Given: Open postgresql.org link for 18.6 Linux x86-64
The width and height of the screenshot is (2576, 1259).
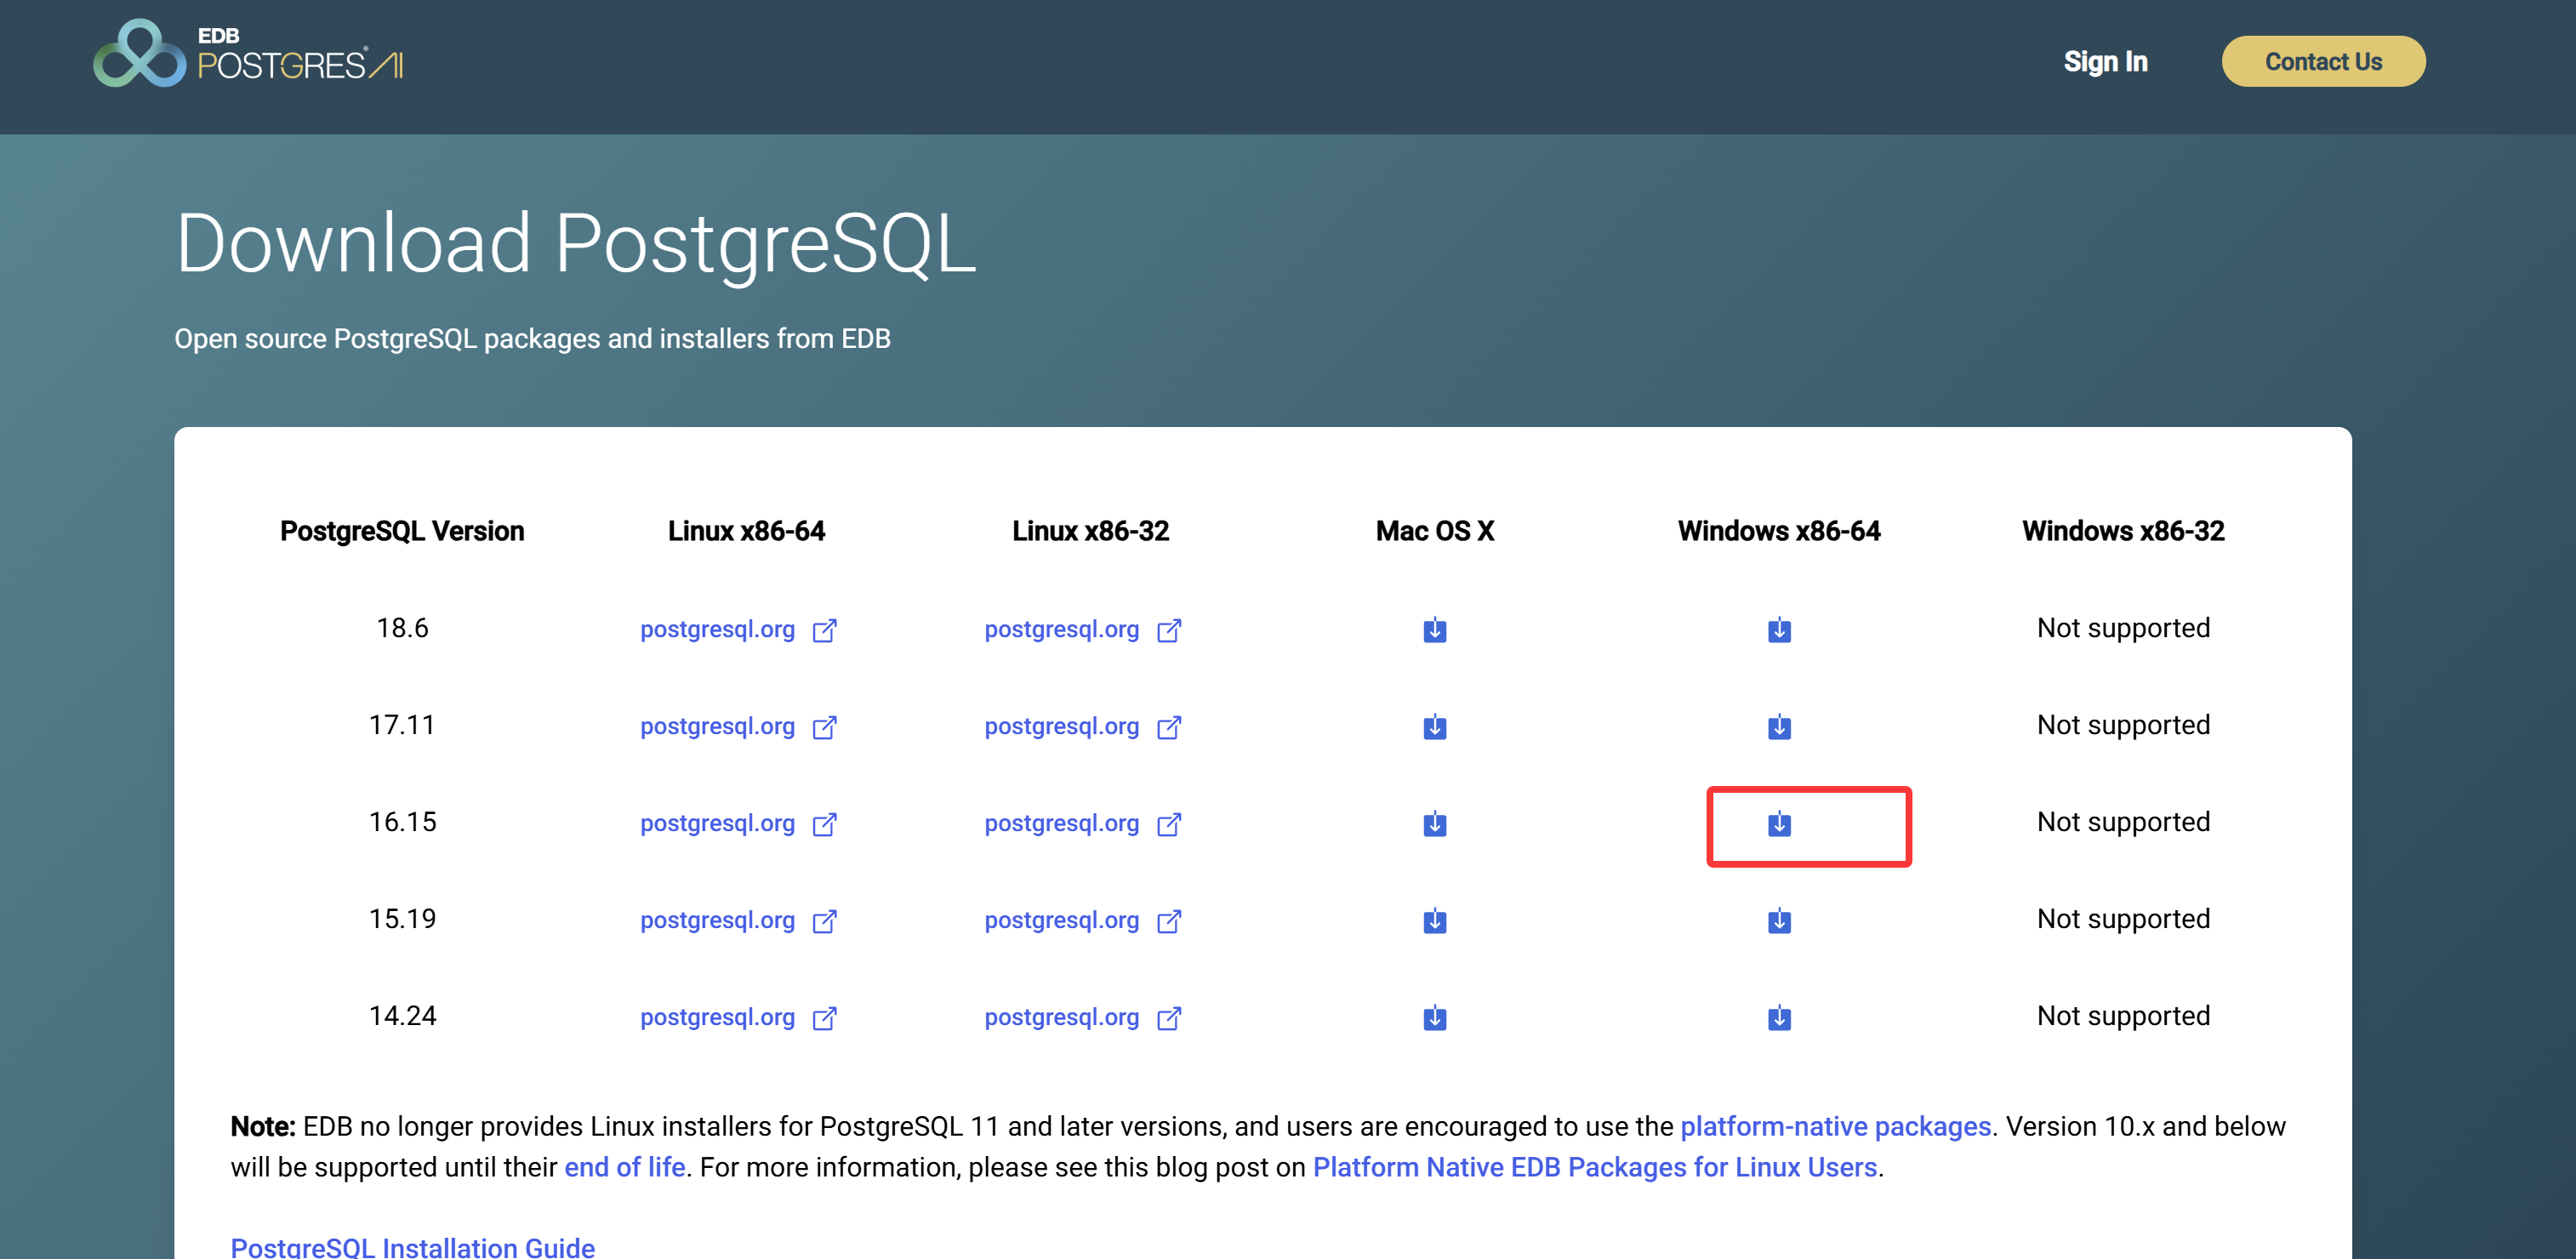Looking at the screenshot, I should (738, 630).
